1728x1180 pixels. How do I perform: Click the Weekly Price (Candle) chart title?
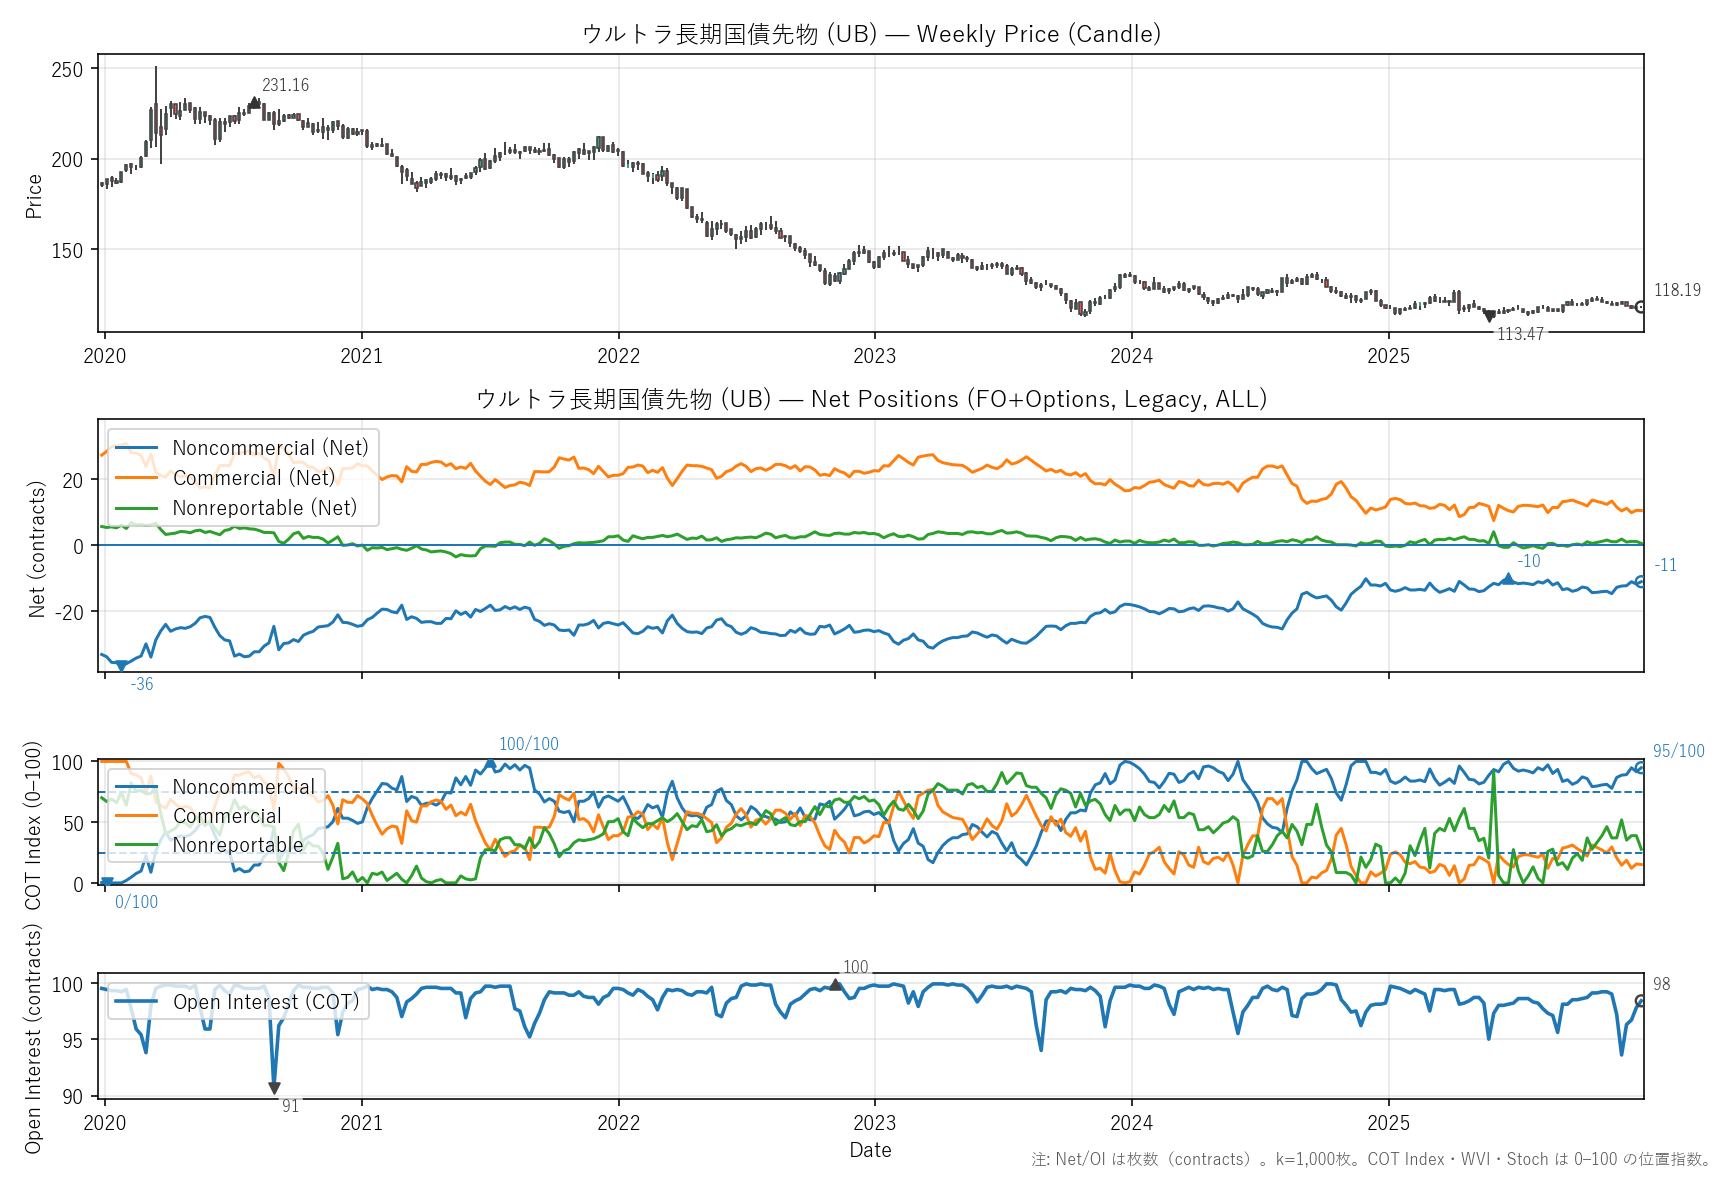pyautogui.click(x=871, y=34)
